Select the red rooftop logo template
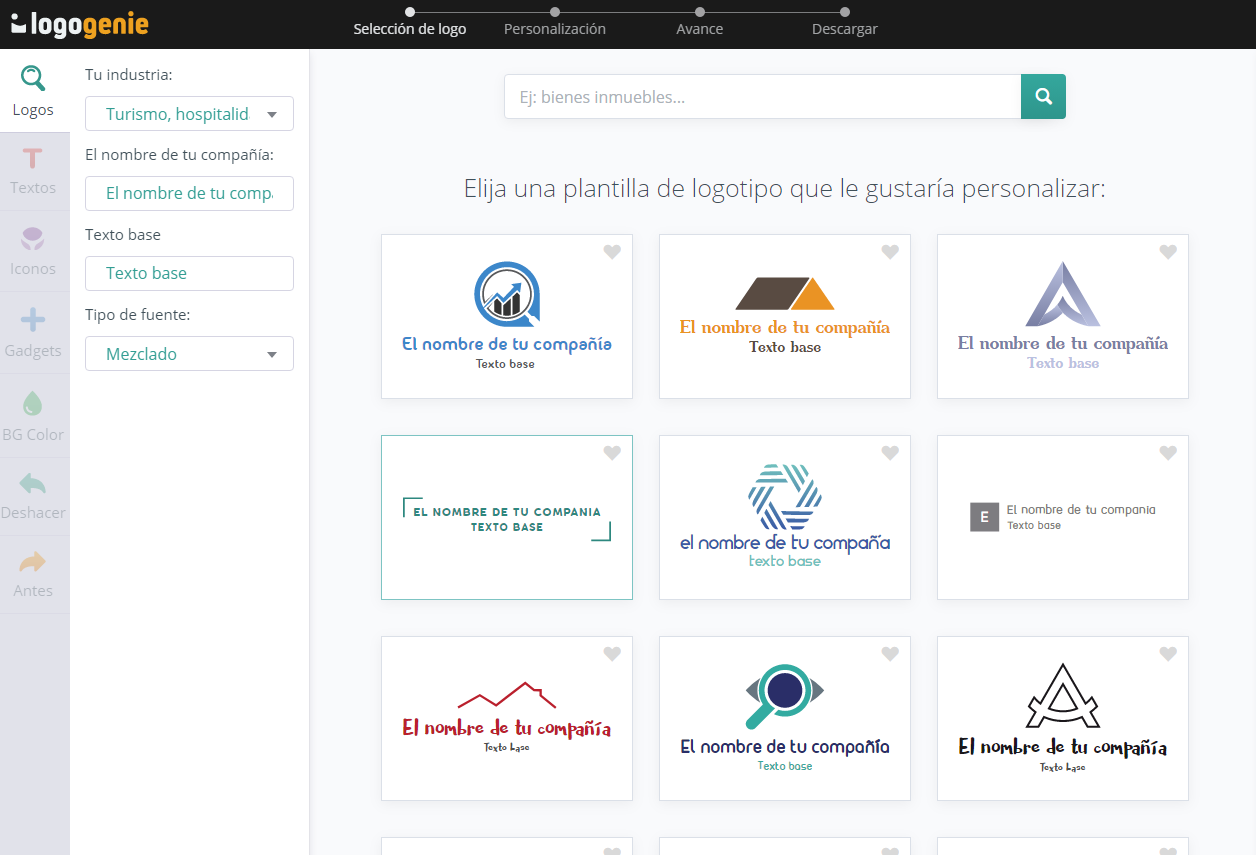Screen dimensions: 1256x855 507,718
